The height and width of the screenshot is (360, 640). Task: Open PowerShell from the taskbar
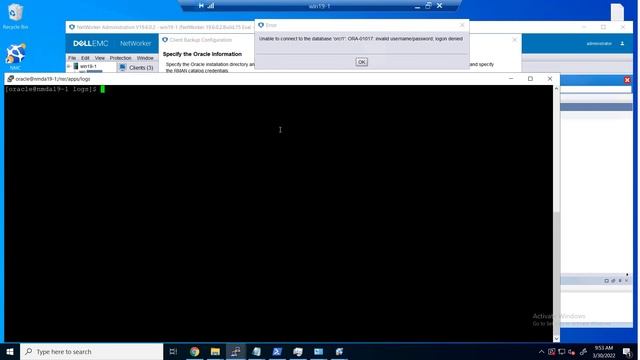pyautogui.click(x=277, y=351)
